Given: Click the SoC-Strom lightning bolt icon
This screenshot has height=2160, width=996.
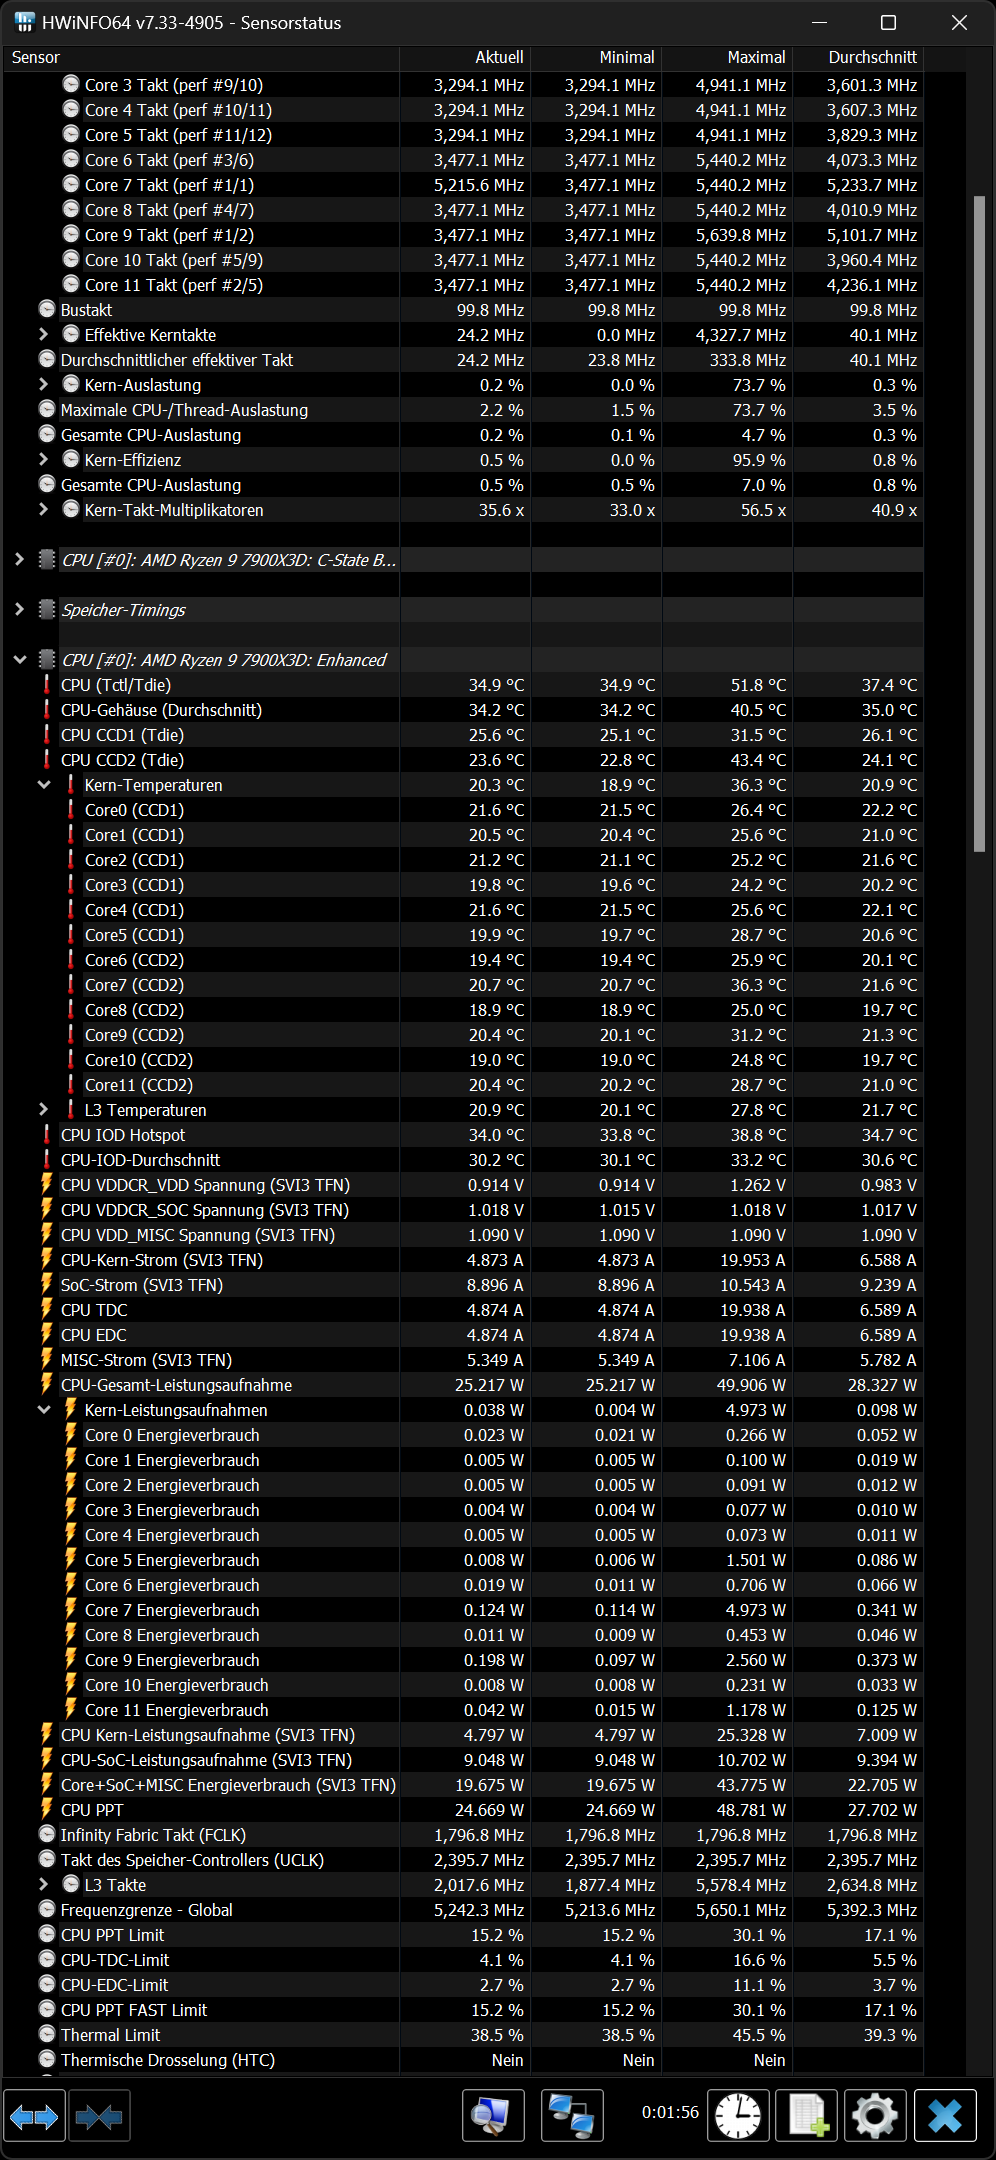Looking at the screenshot, I should [x=47, y=1284].
